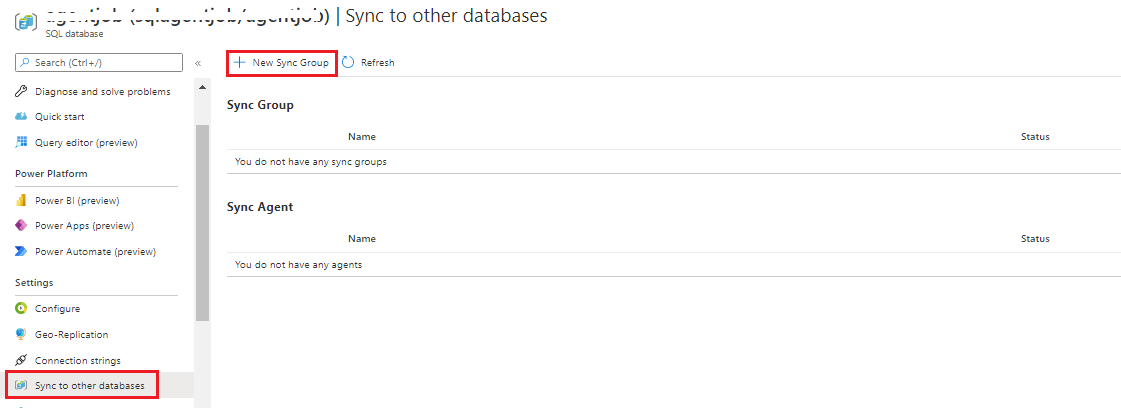Screen dimensions: 1121x410
Task: Click the sidebar vertical scrollbar
Action: point(203,220)
